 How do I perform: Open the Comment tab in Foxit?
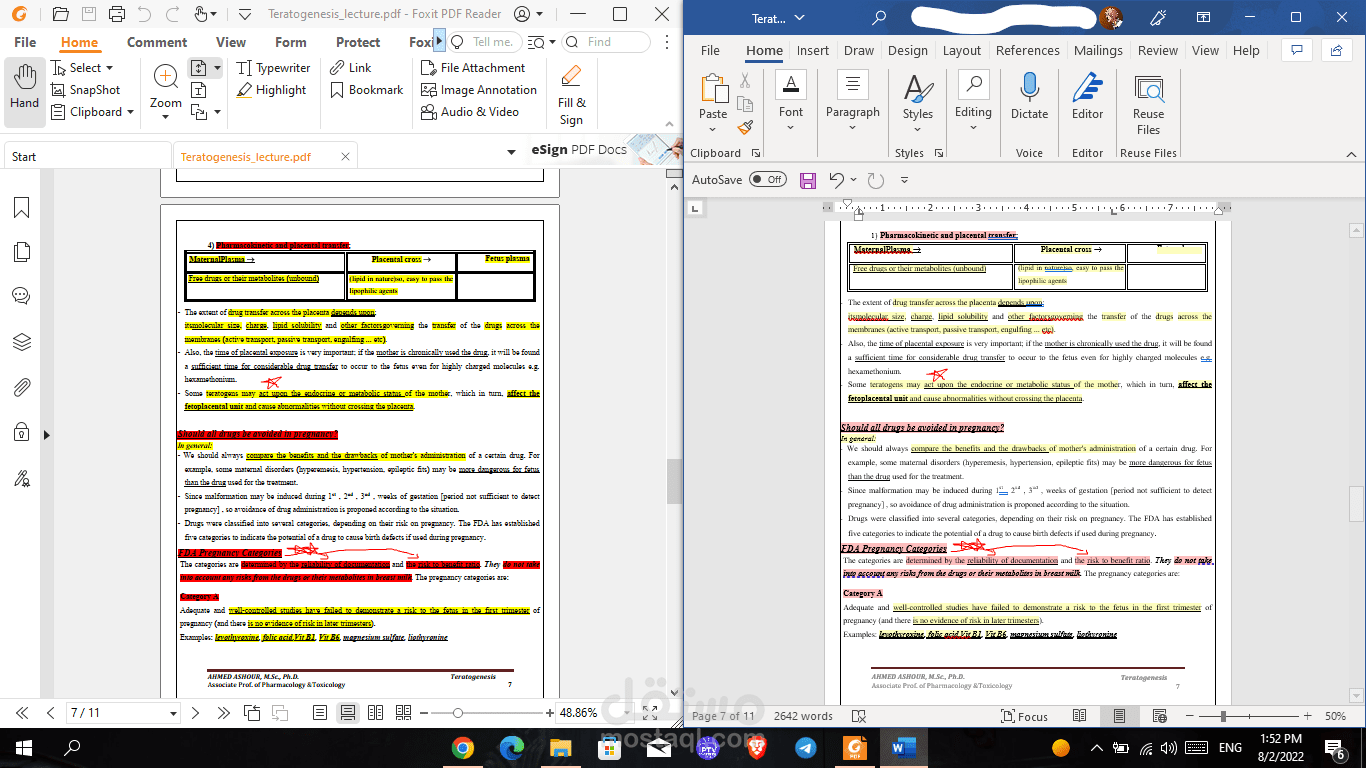click(157, 42)
